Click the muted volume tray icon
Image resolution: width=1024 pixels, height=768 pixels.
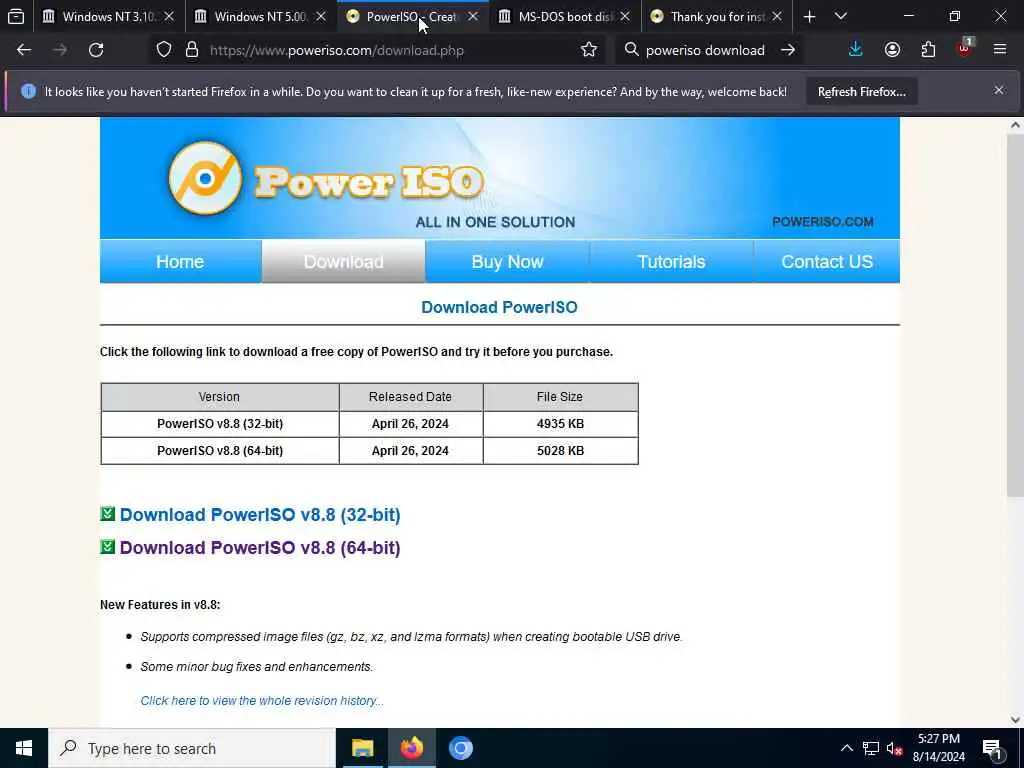(895, 748)
